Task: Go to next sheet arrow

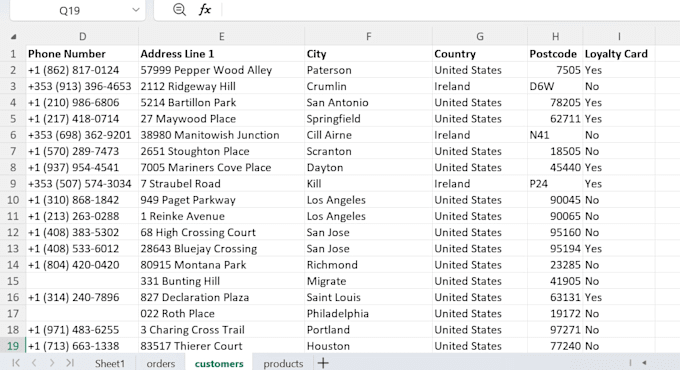Action: tap(52, 363)
